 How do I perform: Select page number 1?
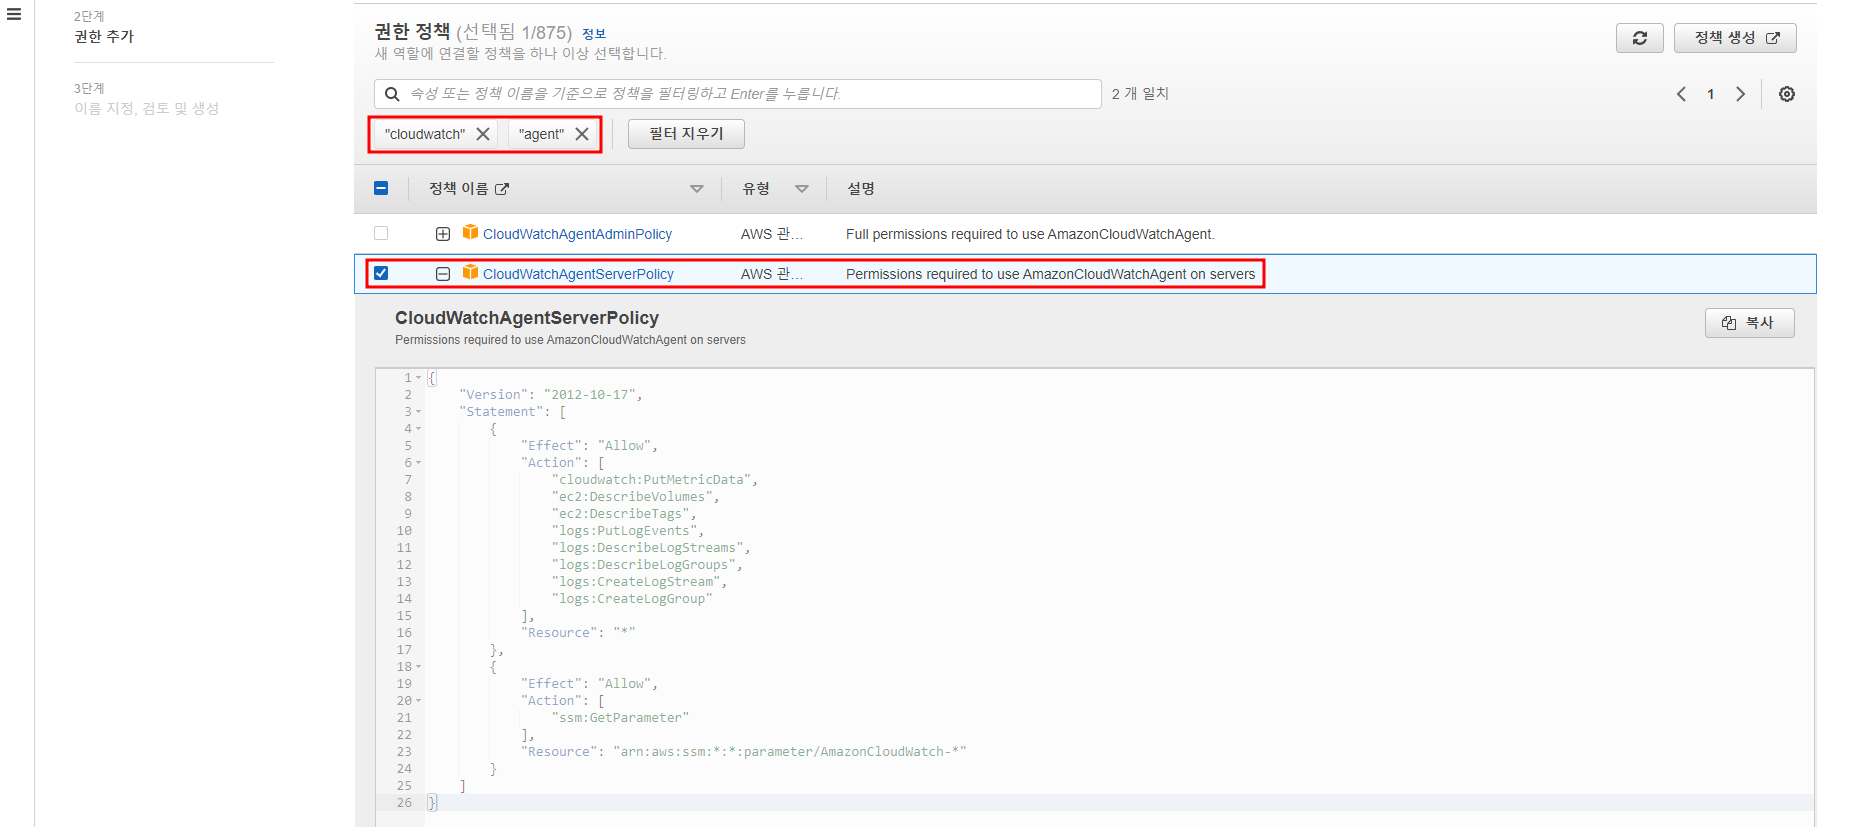(x=1710, y=94)
